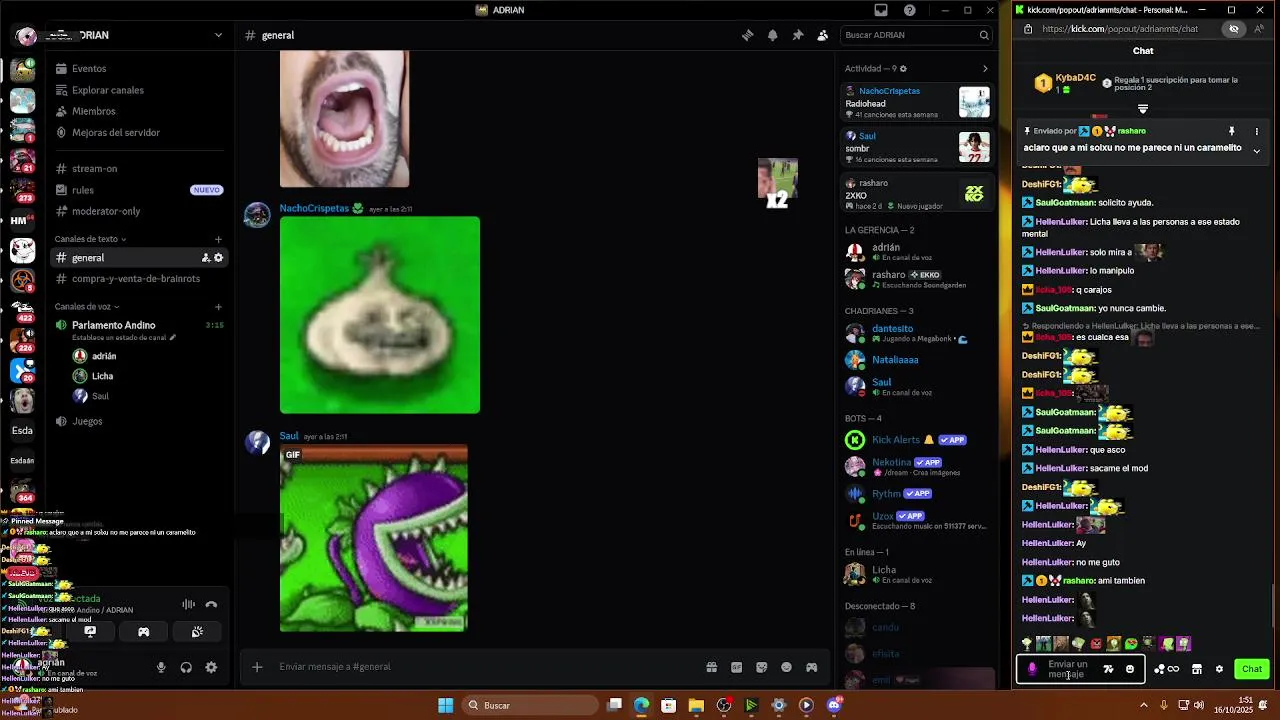Toggle the member list icon in Discord

point(822,35)
